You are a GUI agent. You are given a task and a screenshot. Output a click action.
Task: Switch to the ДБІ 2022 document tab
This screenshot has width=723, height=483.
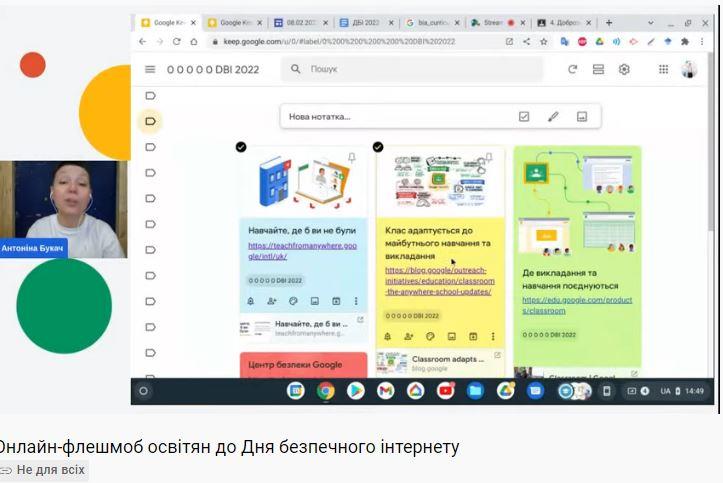point(366,23)
